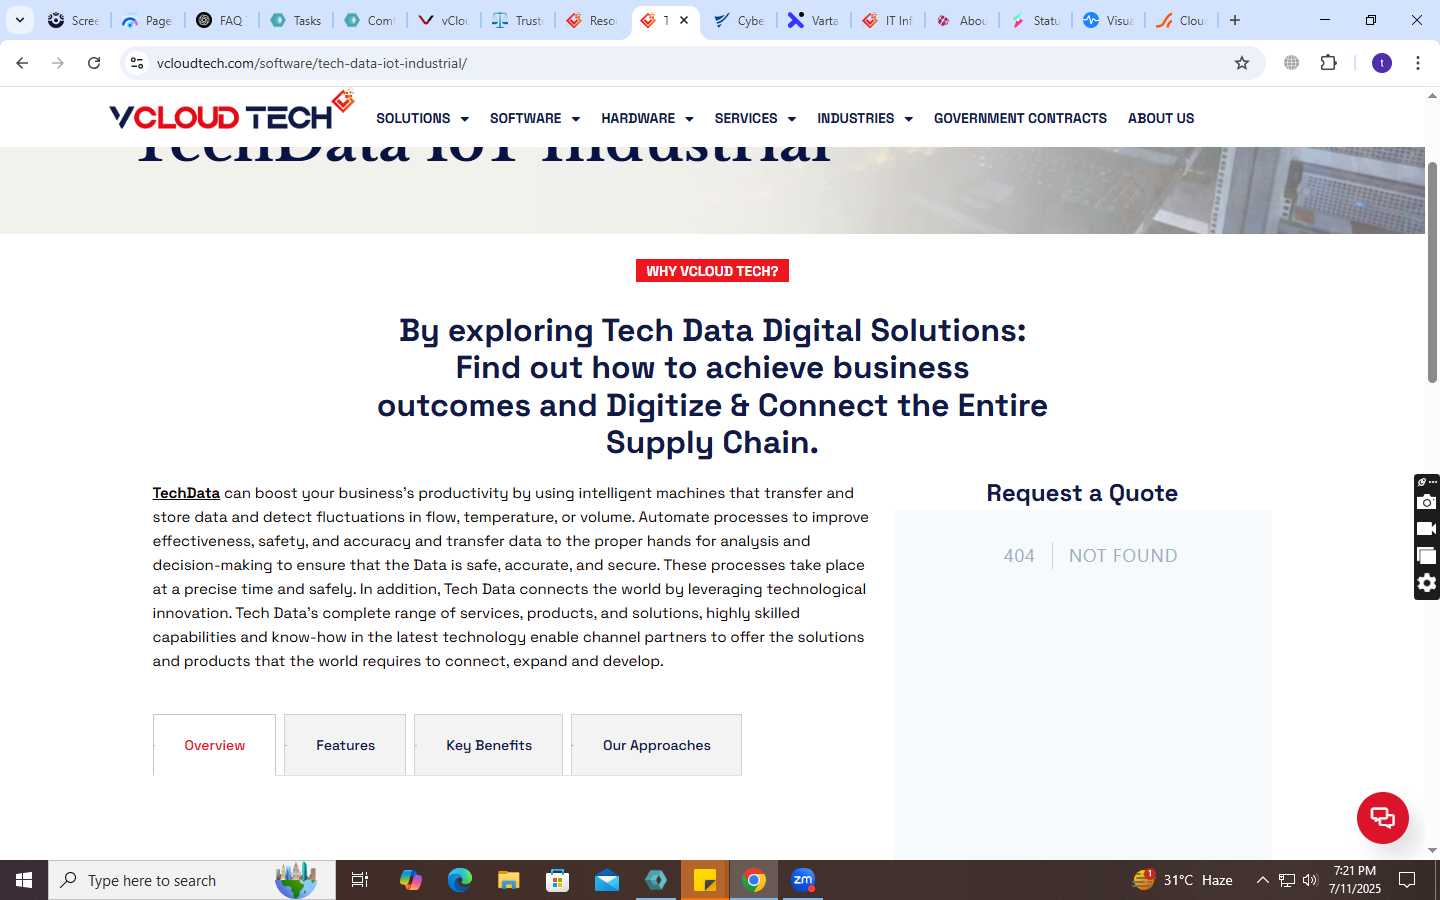1440x900 pixels.
Task: Expand the Industries dropdown menu
Action: point(865,118)
